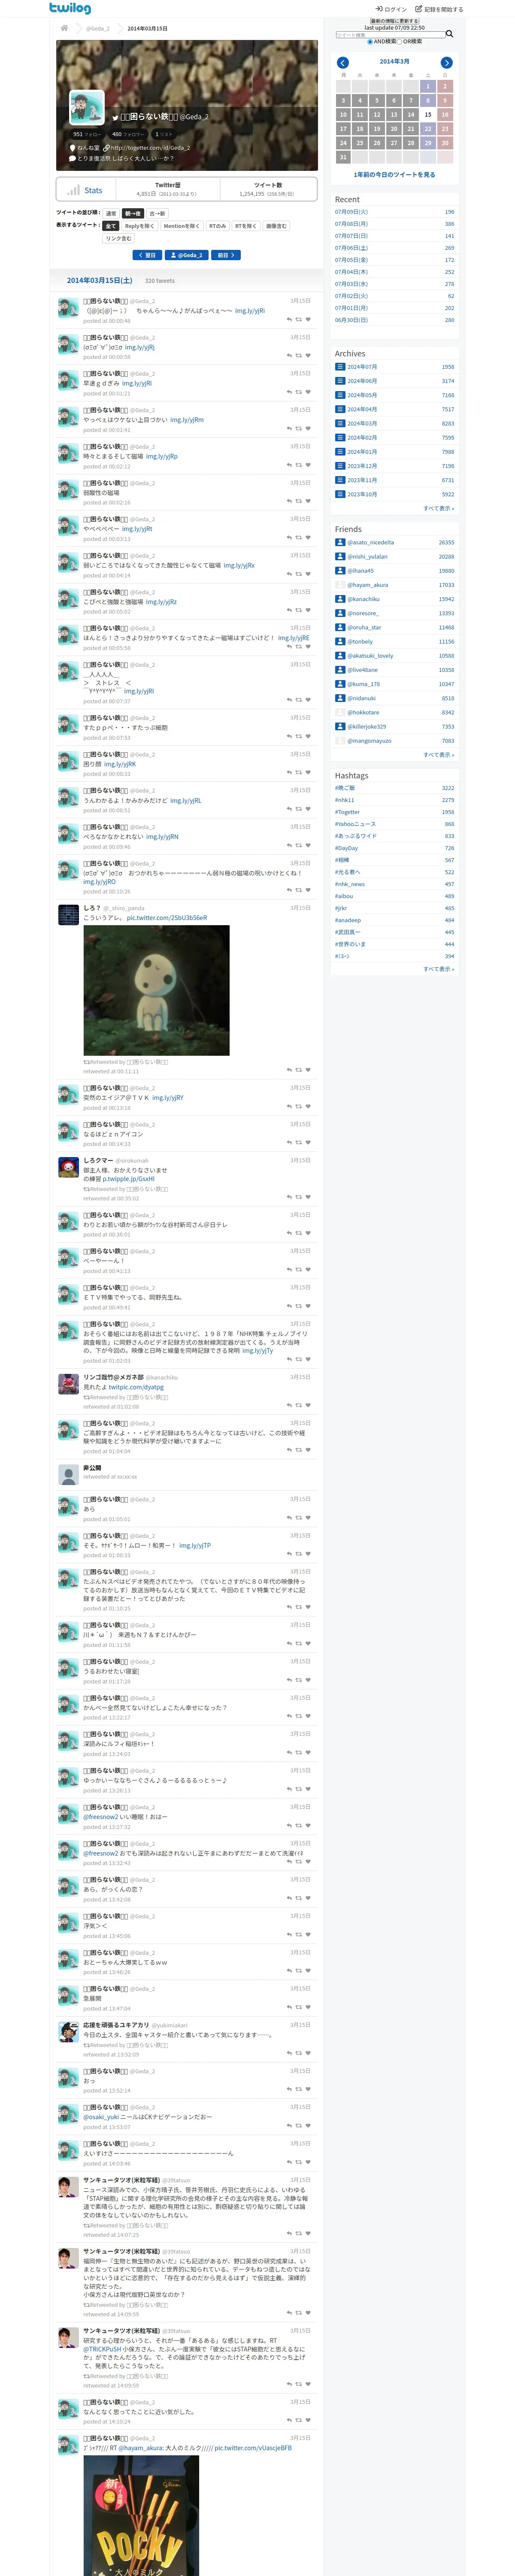The width and height of the screenshot is (515, 2576).
Task: Filter tweets with Mentionを除く
Action: click(x=181, y=226)
